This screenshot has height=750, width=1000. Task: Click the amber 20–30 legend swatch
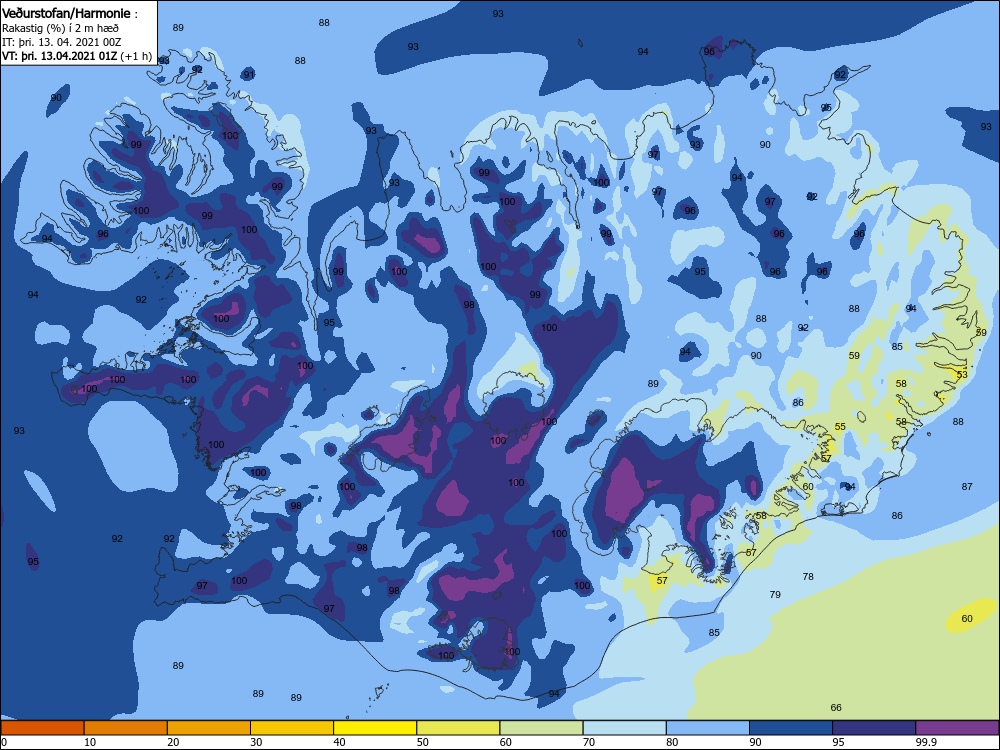pos(209,728)
